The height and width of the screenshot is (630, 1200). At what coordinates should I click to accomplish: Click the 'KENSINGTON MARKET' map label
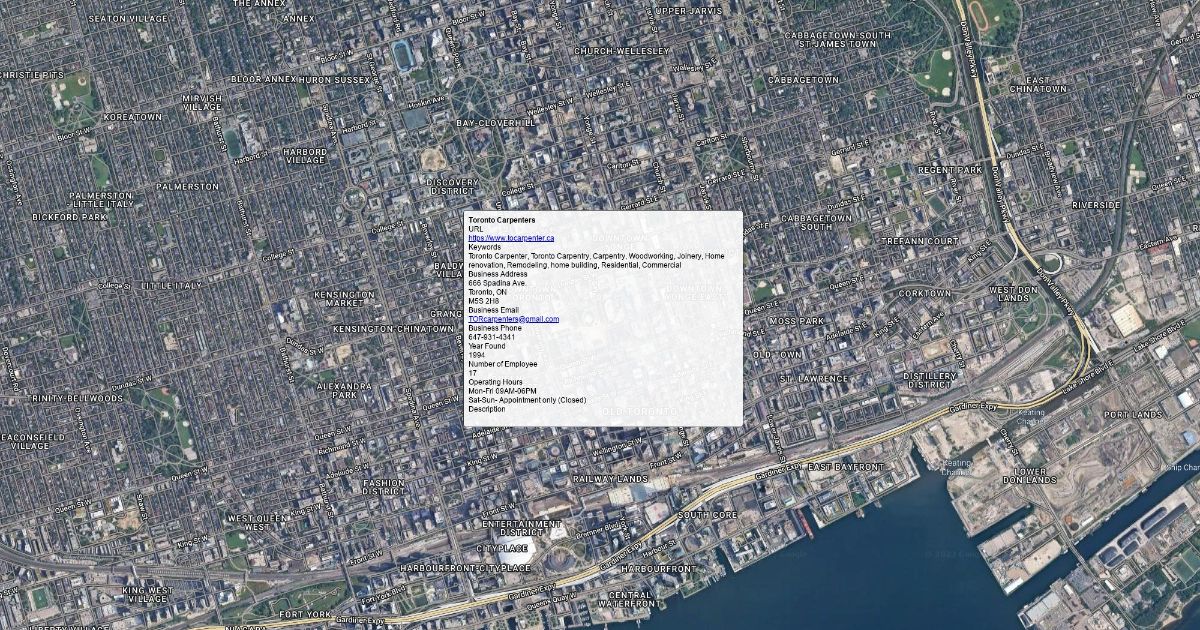point(345,299)
